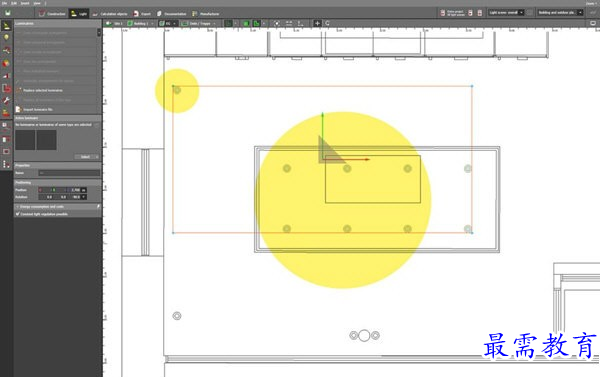This screenshot has height=377, width=605.
Task: Click the Select button
Action: [x=85, y=157]
